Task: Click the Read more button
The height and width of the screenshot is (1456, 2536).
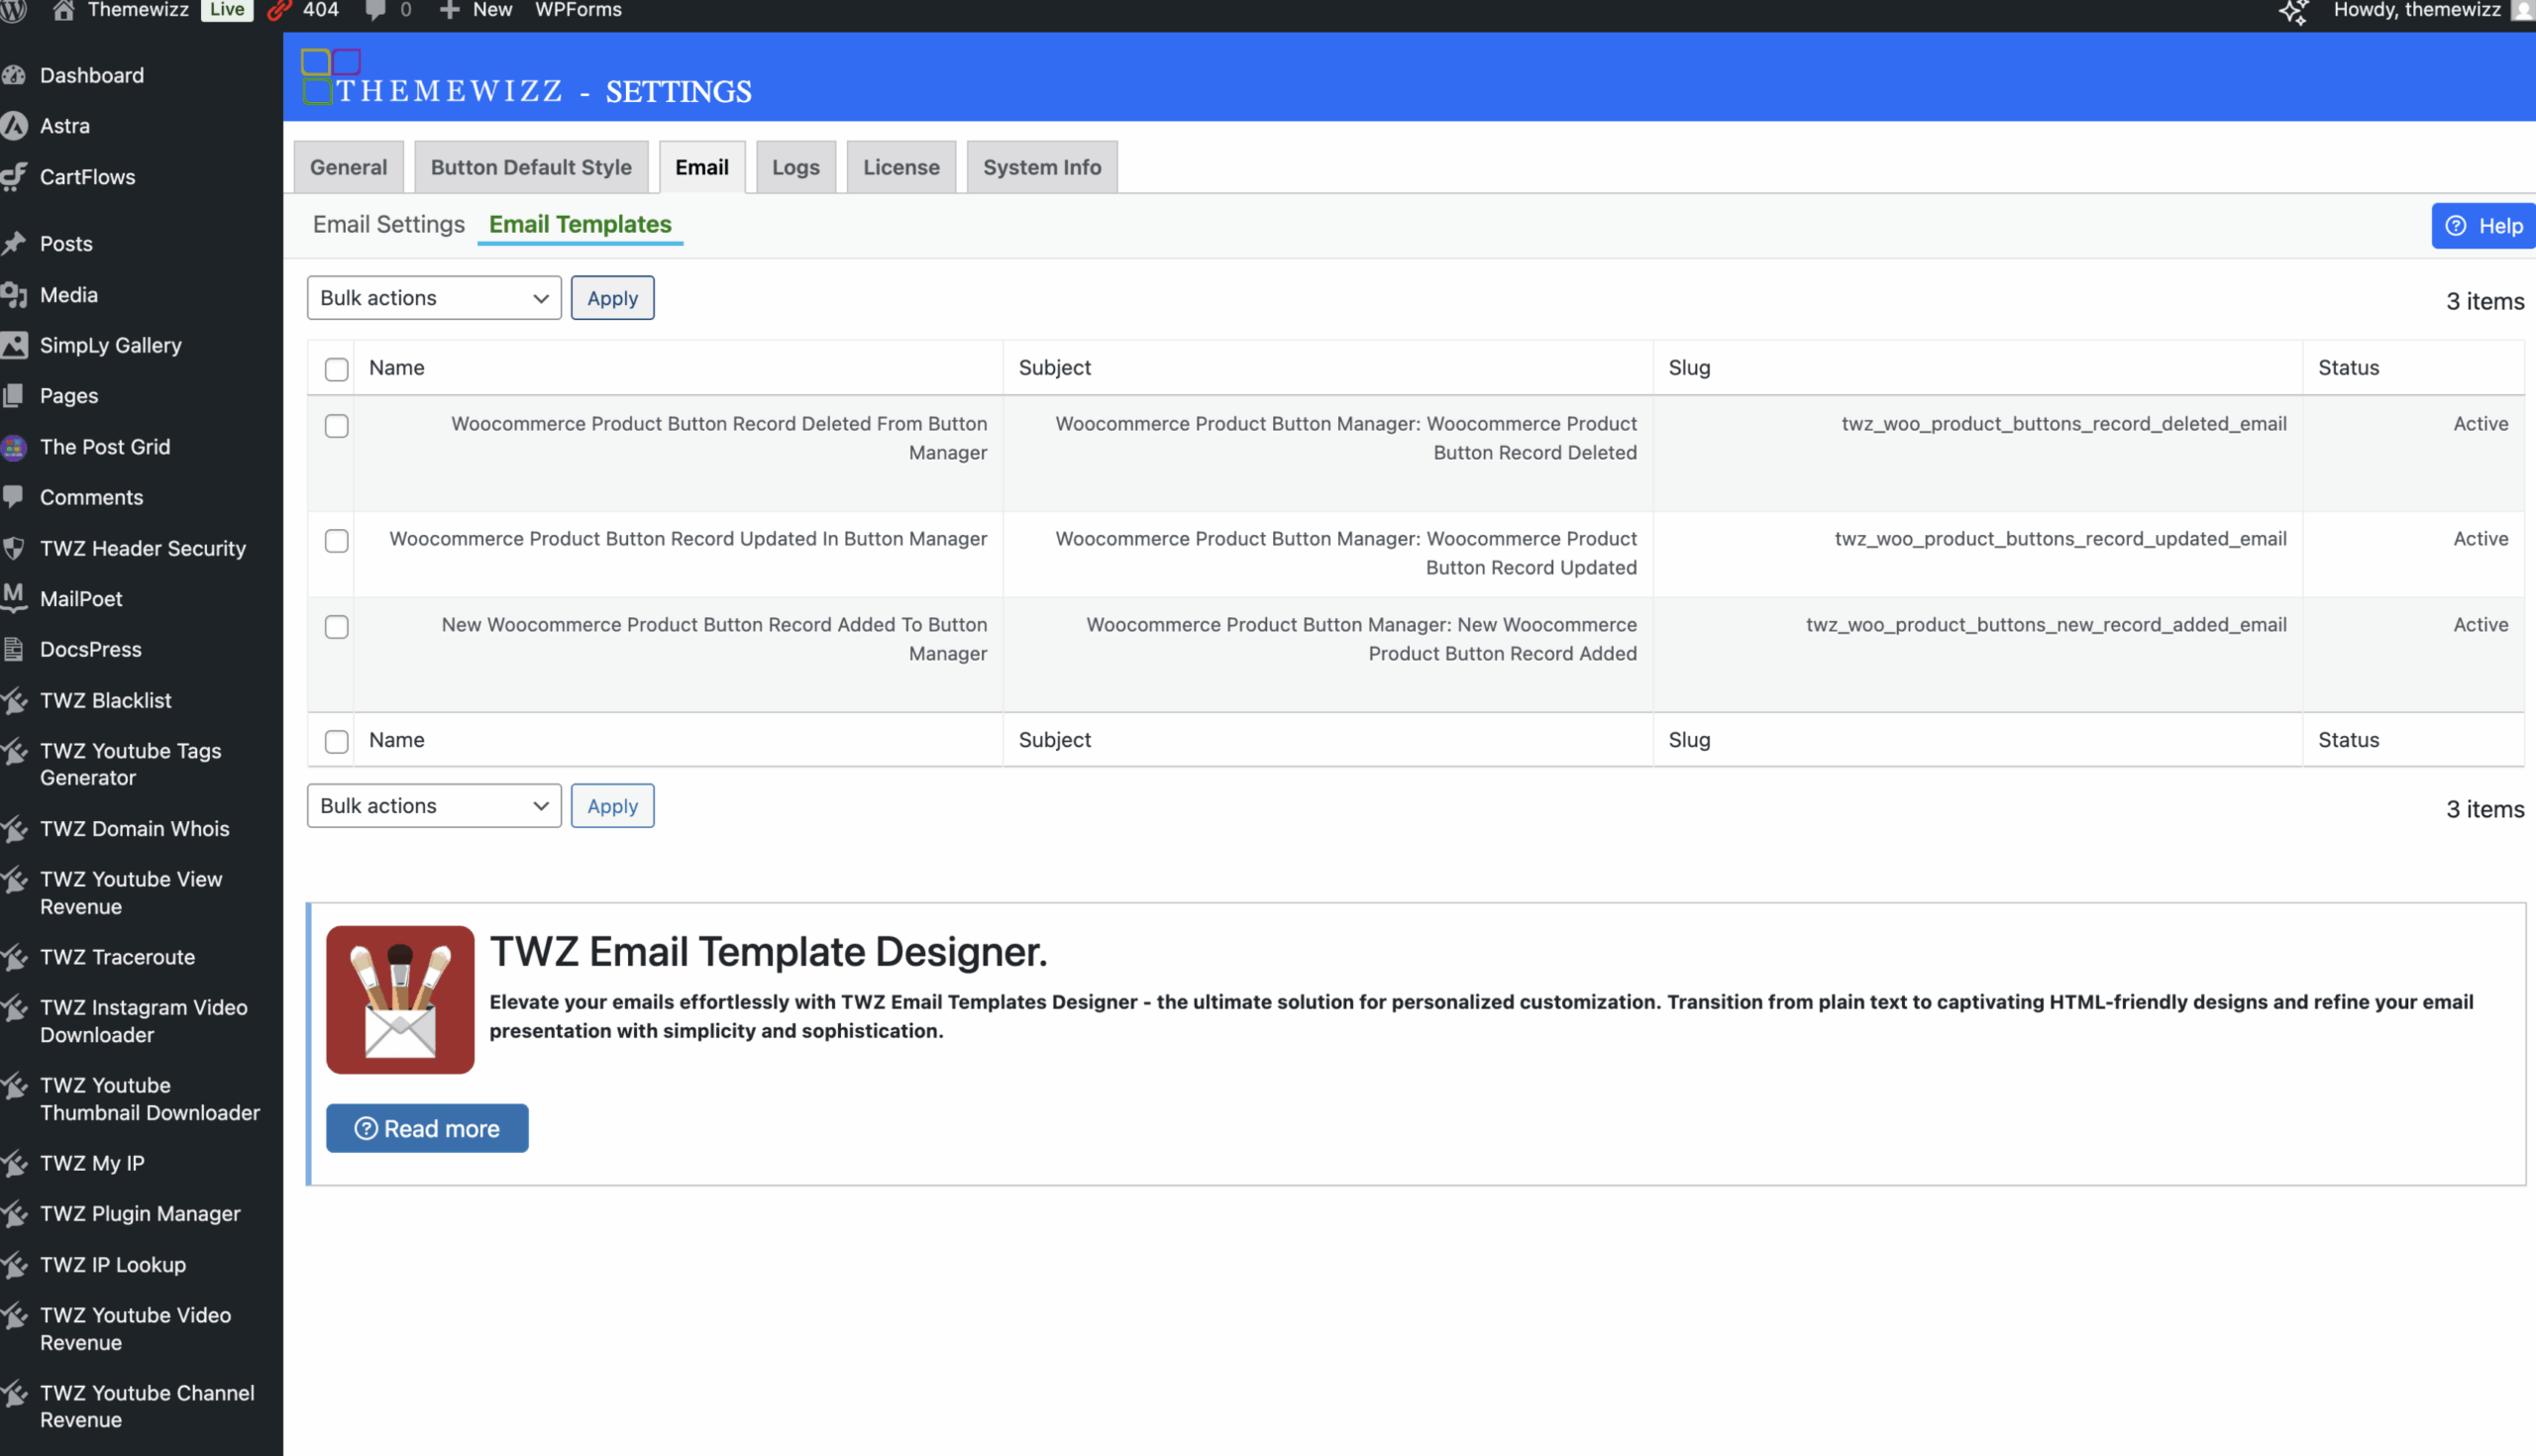Action: 427,1128
